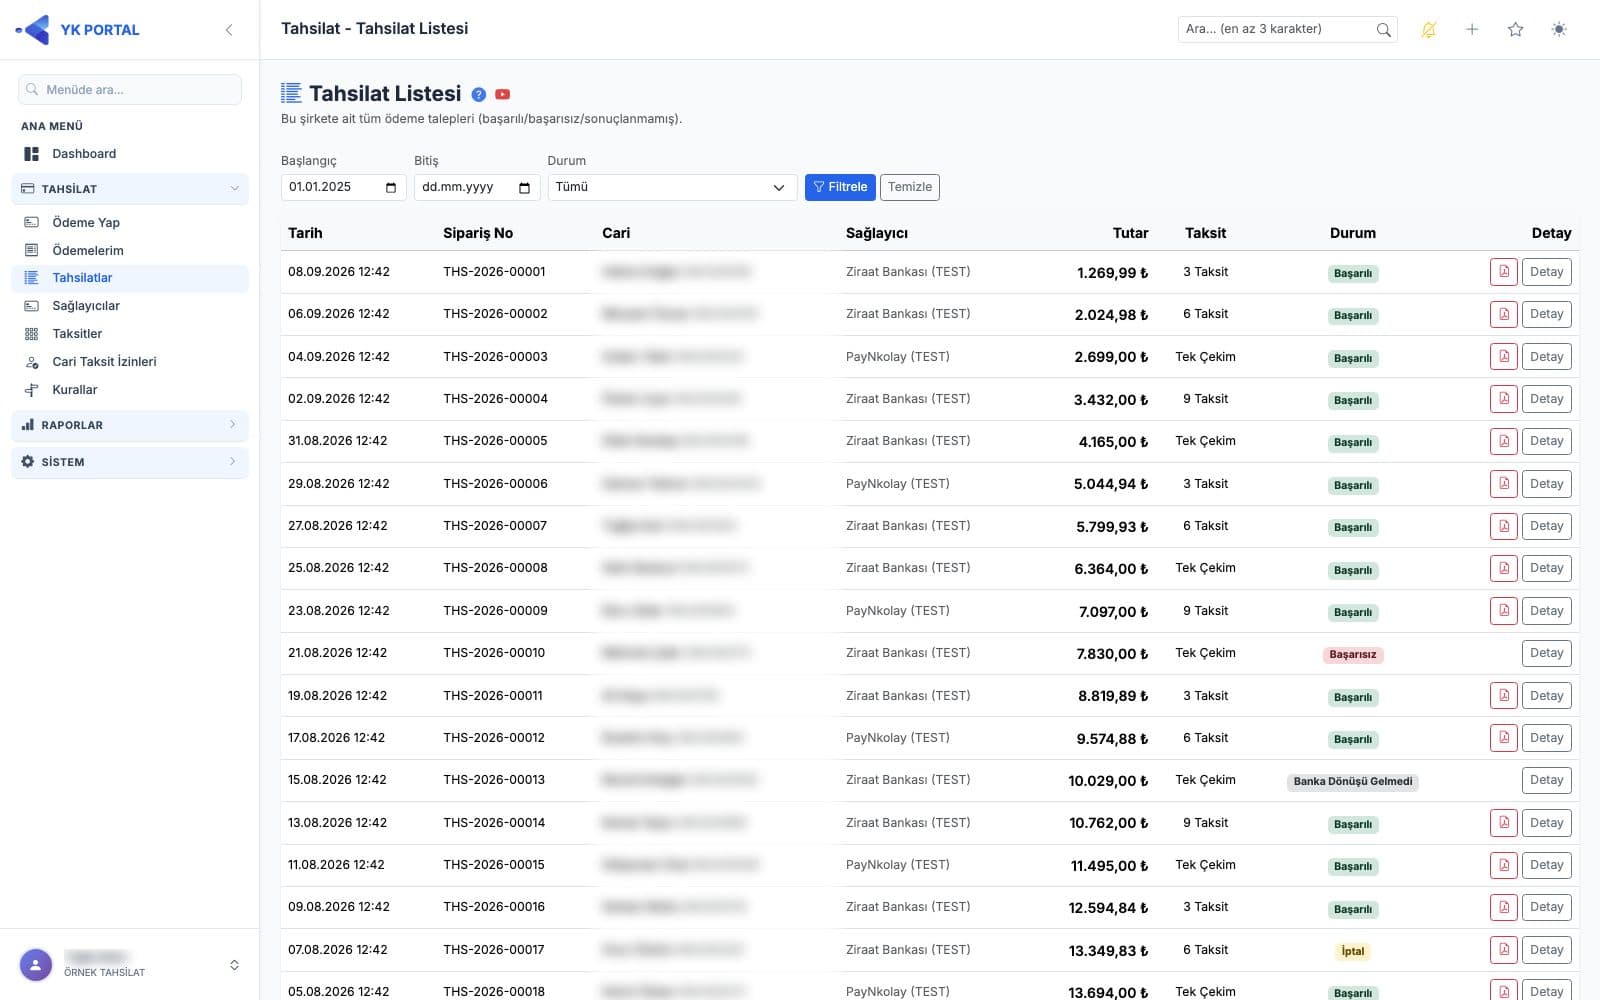Collapse sidebar with the left chevron
1600x1000 pixels.
229,30
